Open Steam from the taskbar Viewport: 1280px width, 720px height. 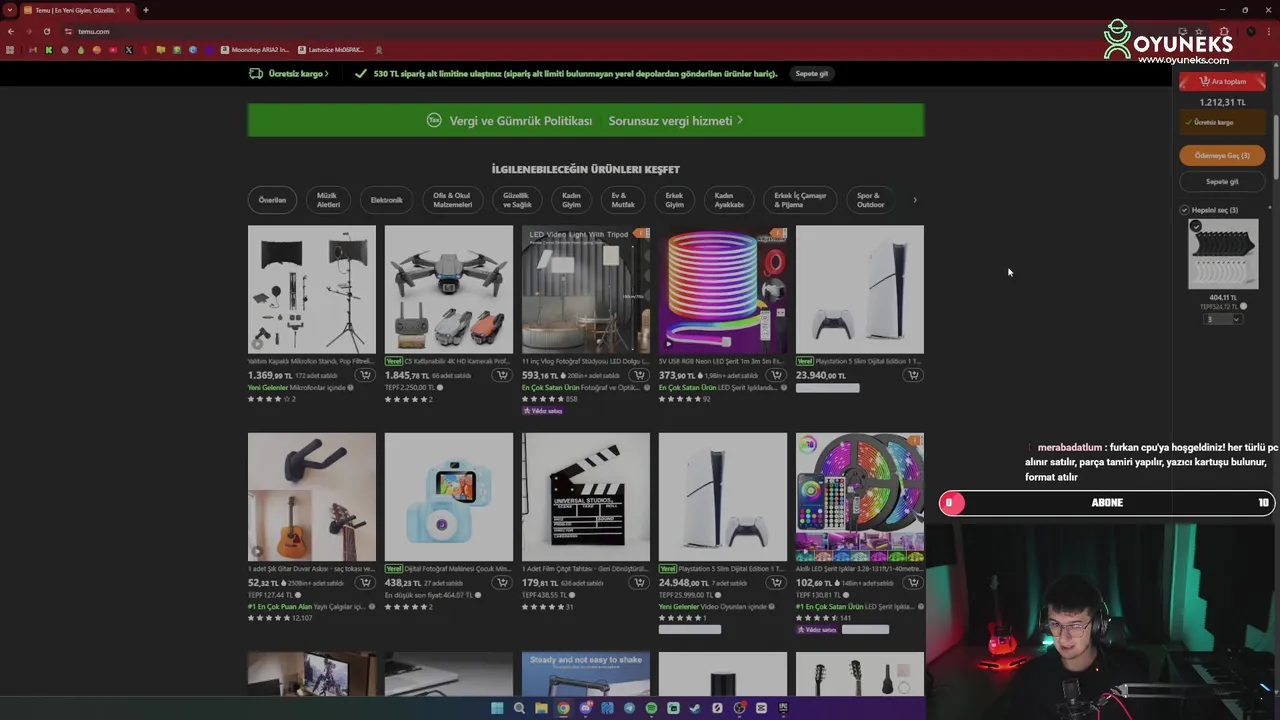pos(695,708)
